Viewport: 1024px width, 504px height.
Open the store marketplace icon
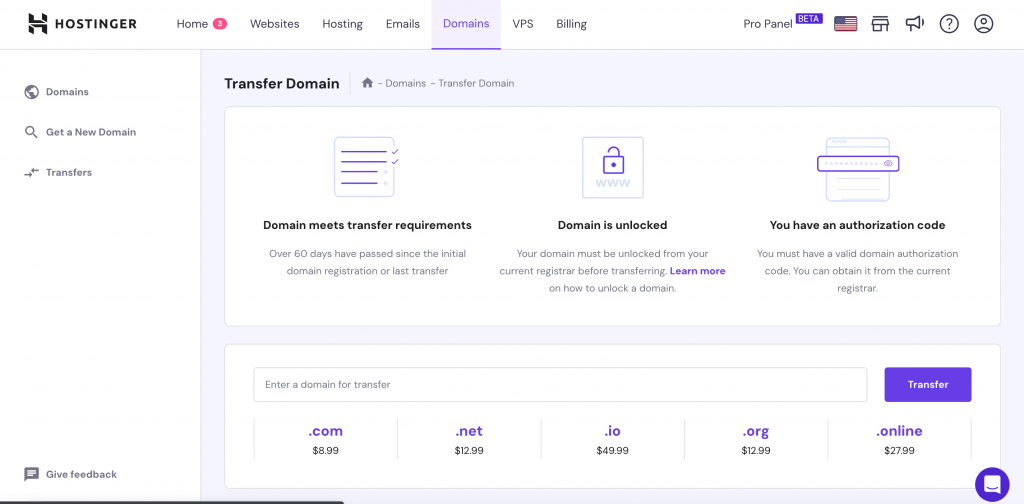tap(880, 24)
